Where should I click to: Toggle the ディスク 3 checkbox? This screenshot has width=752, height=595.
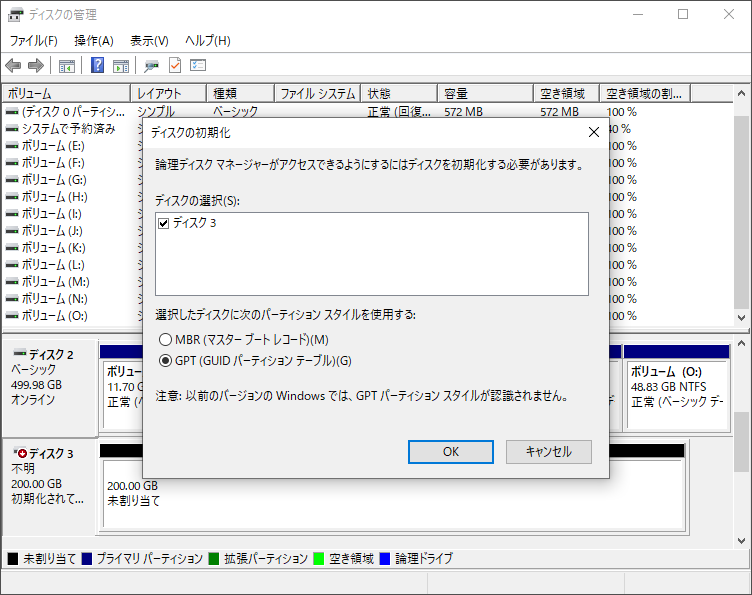tap(164, 223)
